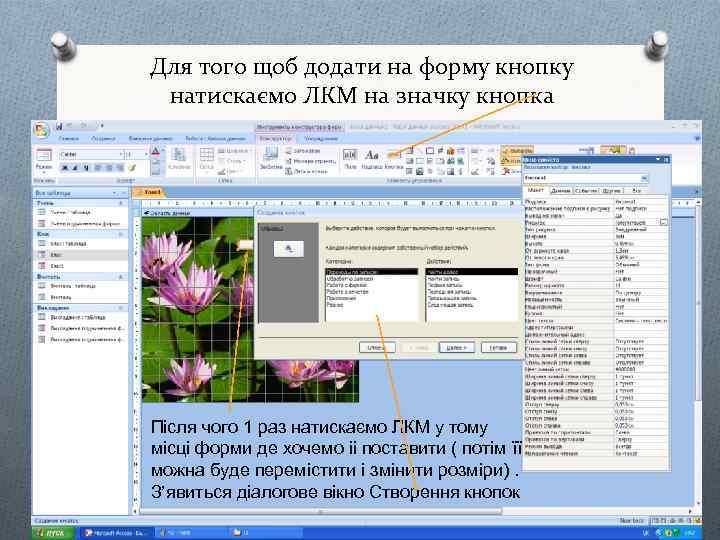Insert Дата и время control
The height and width of the screenshot is (540, 720).
307,171
